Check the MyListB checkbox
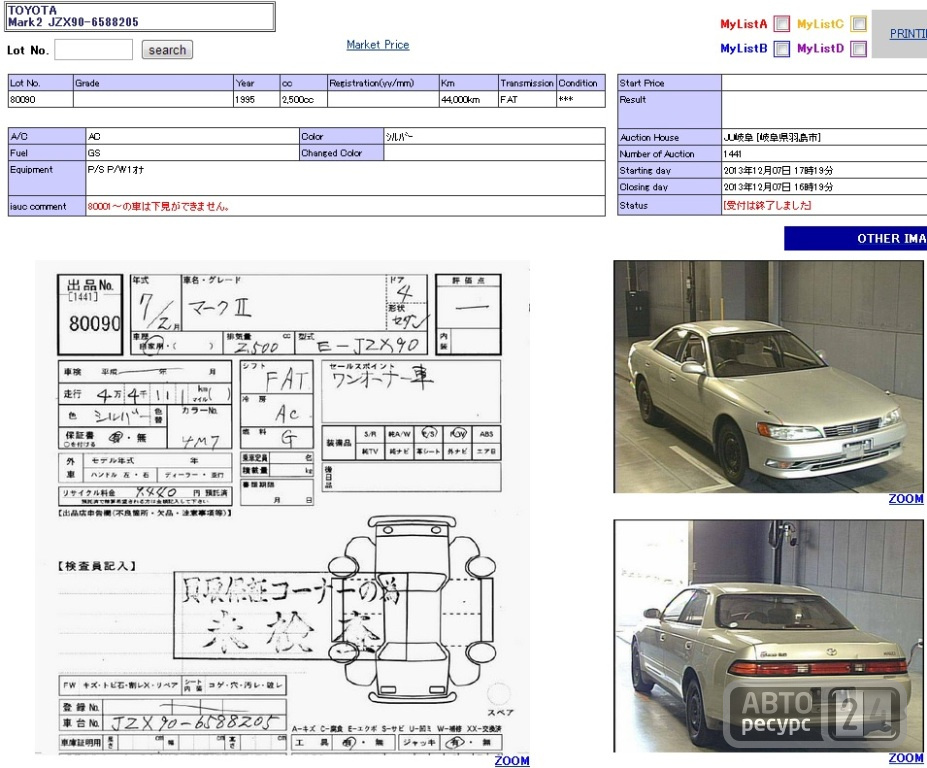The image size is (927, 768). pos(782,48)
